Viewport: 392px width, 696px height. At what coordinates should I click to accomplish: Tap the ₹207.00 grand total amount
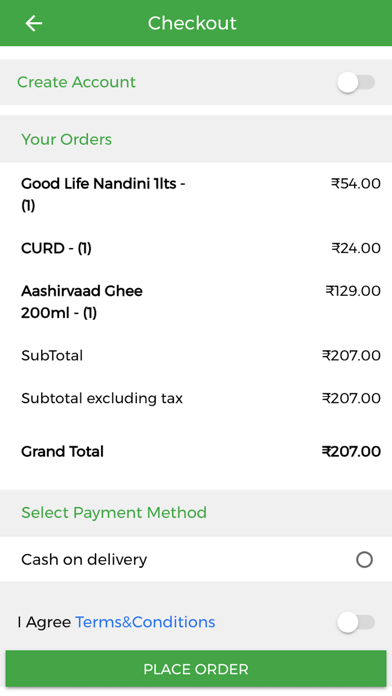pos(351,451)
